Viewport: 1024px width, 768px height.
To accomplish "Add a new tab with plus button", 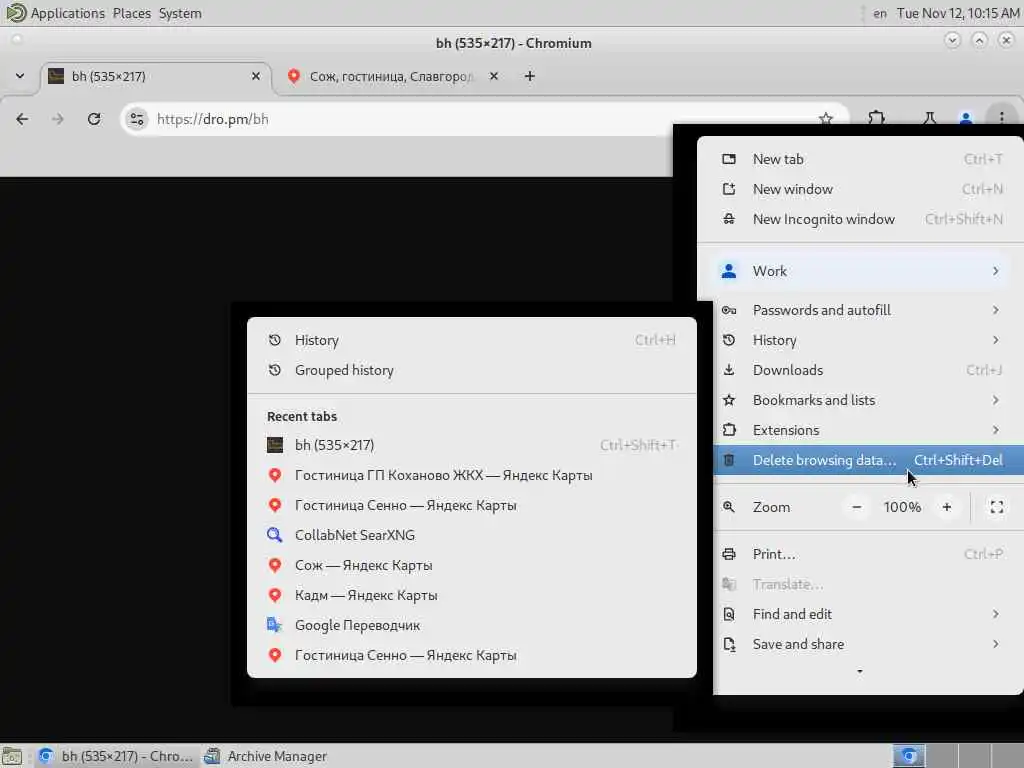I will (x=530, y=76).
